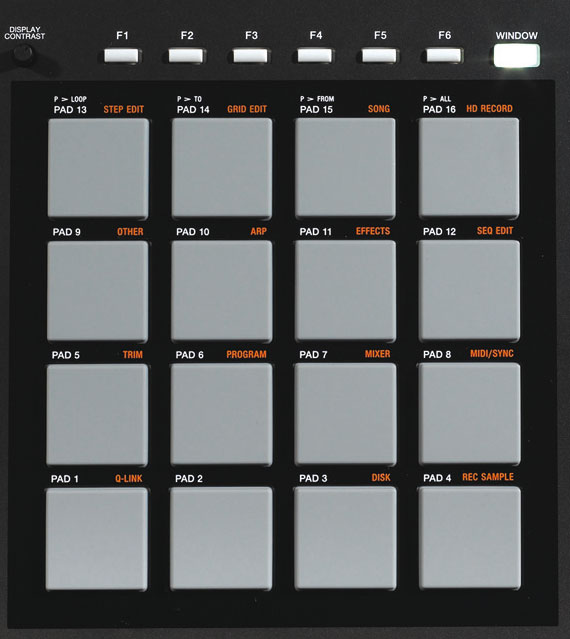Image resolution: width=570 pixels, height=639 pixels.
Task: Tap PAD 3 labeled DISK
Action: pos(345,538)
